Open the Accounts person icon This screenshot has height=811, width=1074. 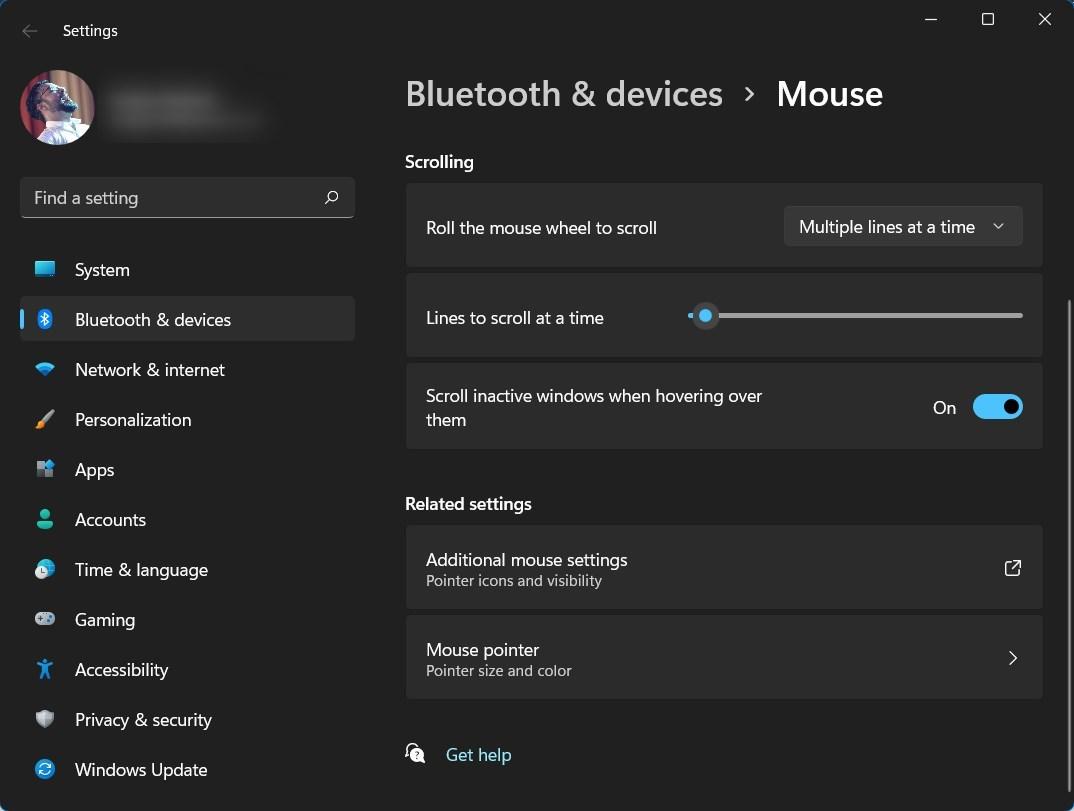click(45, 519)
